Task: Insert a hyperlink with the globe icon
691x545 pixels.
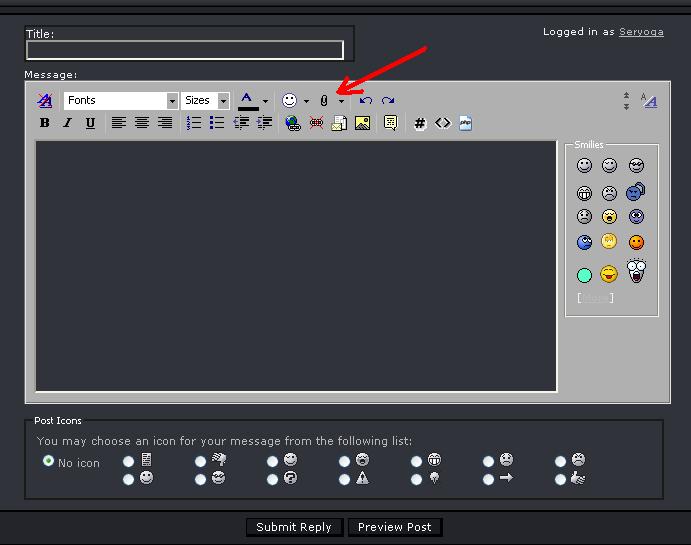Action: pyautogui.click(x=292, y=123)
